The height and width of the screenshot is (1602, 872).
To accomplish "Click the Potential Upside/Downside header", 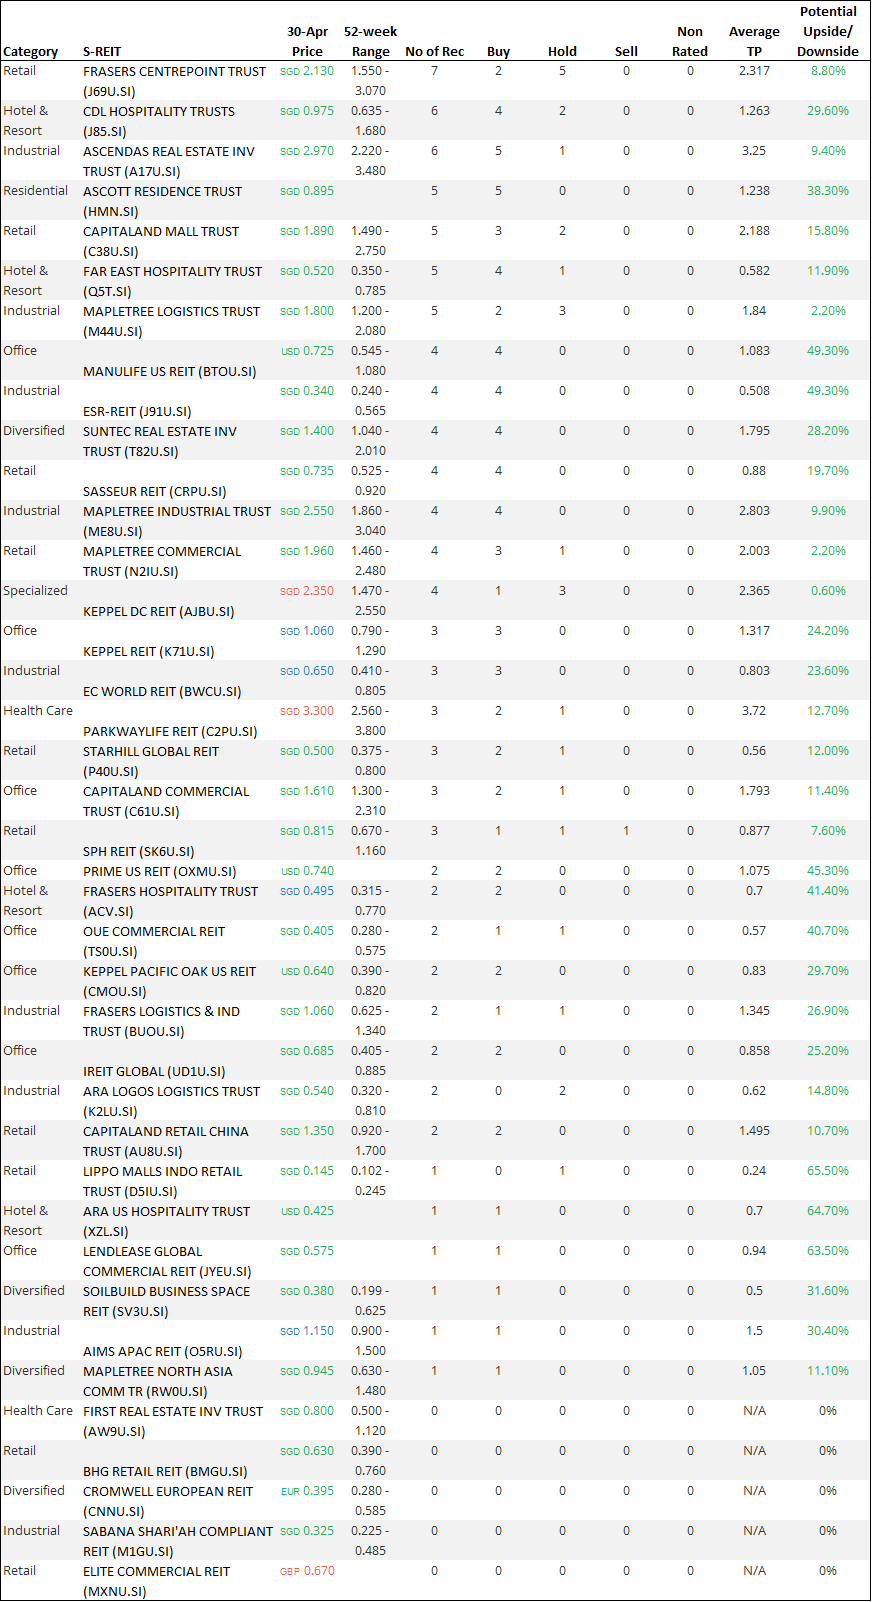I will tap(828, 32).
